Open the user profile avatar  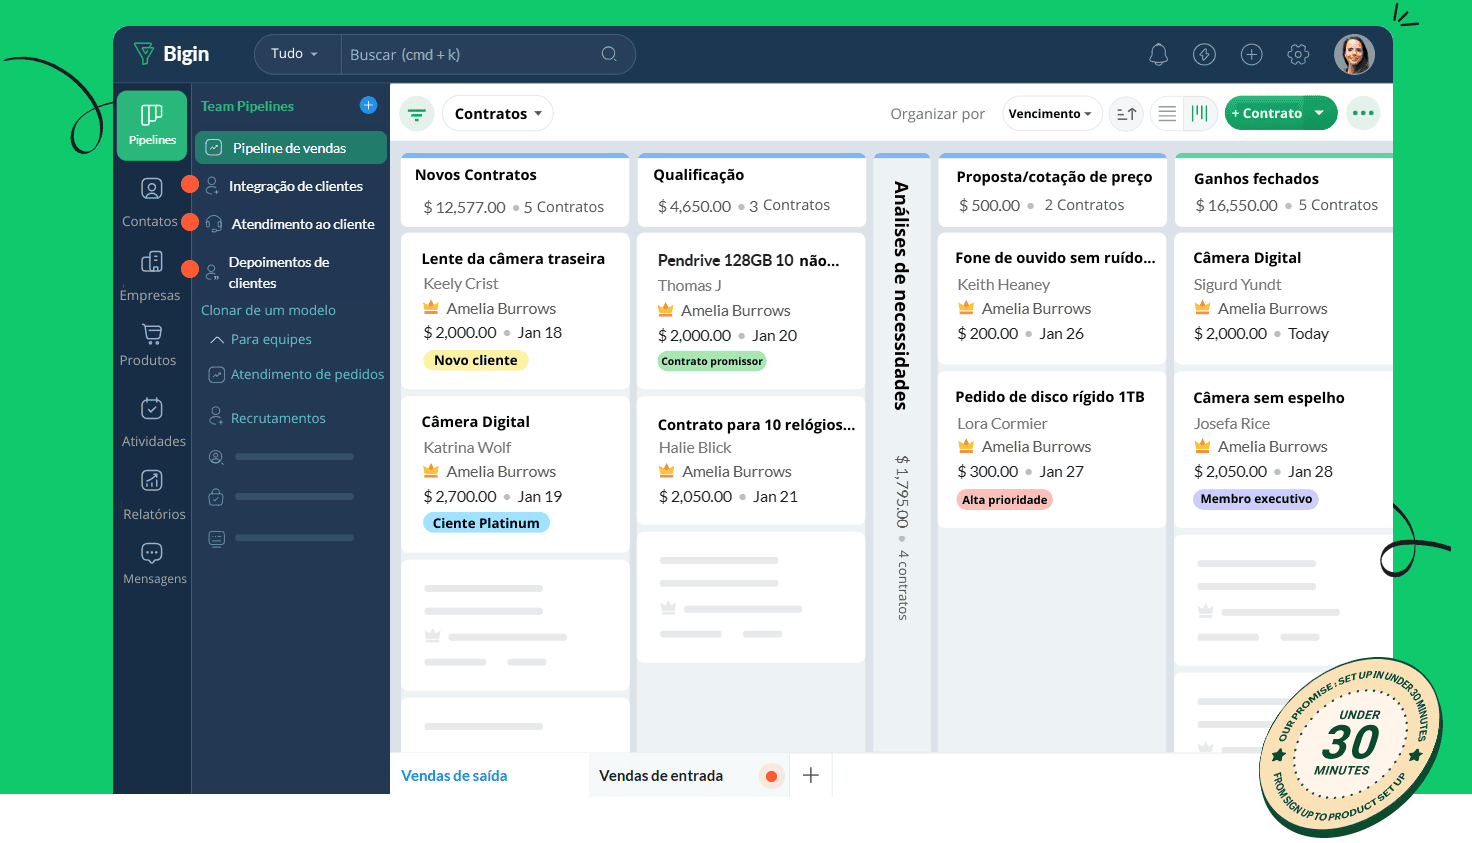[x=1354, y=55]
